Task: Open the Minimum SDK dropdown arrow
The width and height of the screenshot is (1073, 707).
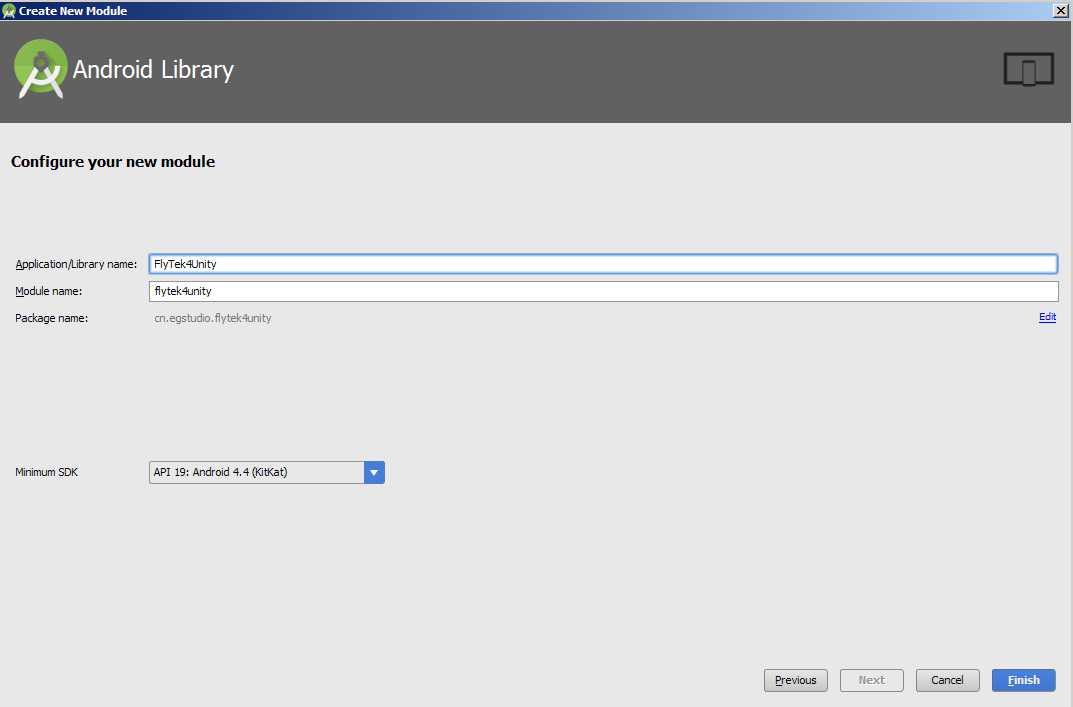Action: (374, 472)
